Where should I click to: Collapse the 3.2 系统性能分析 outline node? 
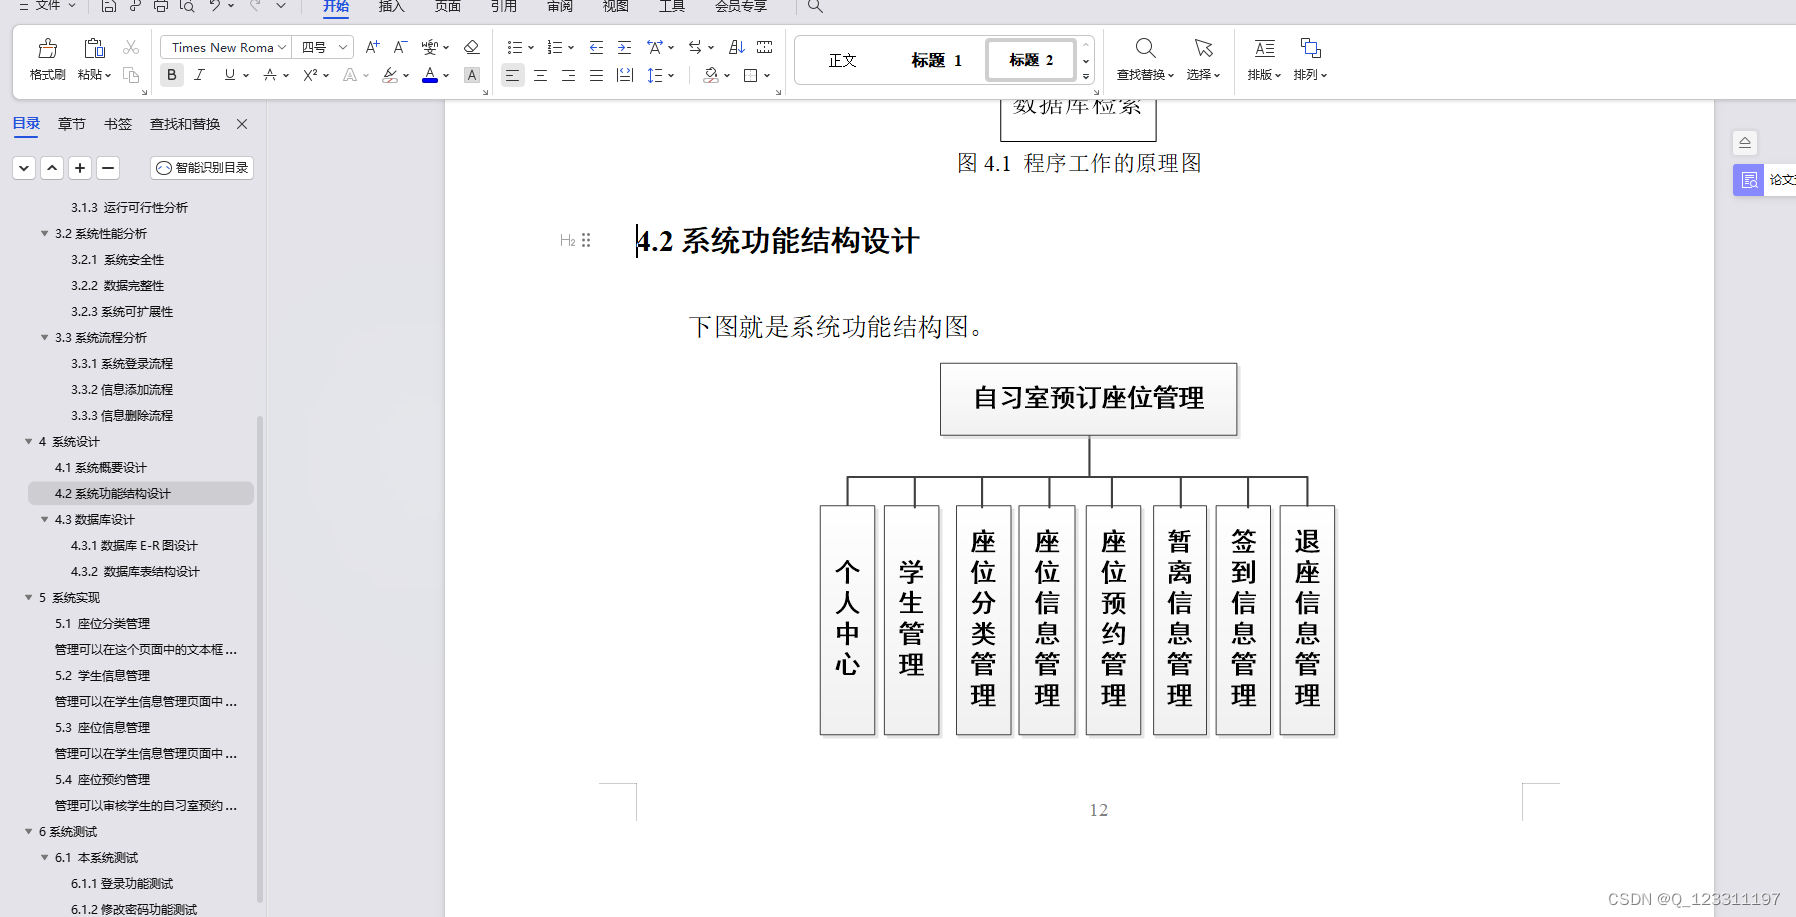(x=44, y=233)
